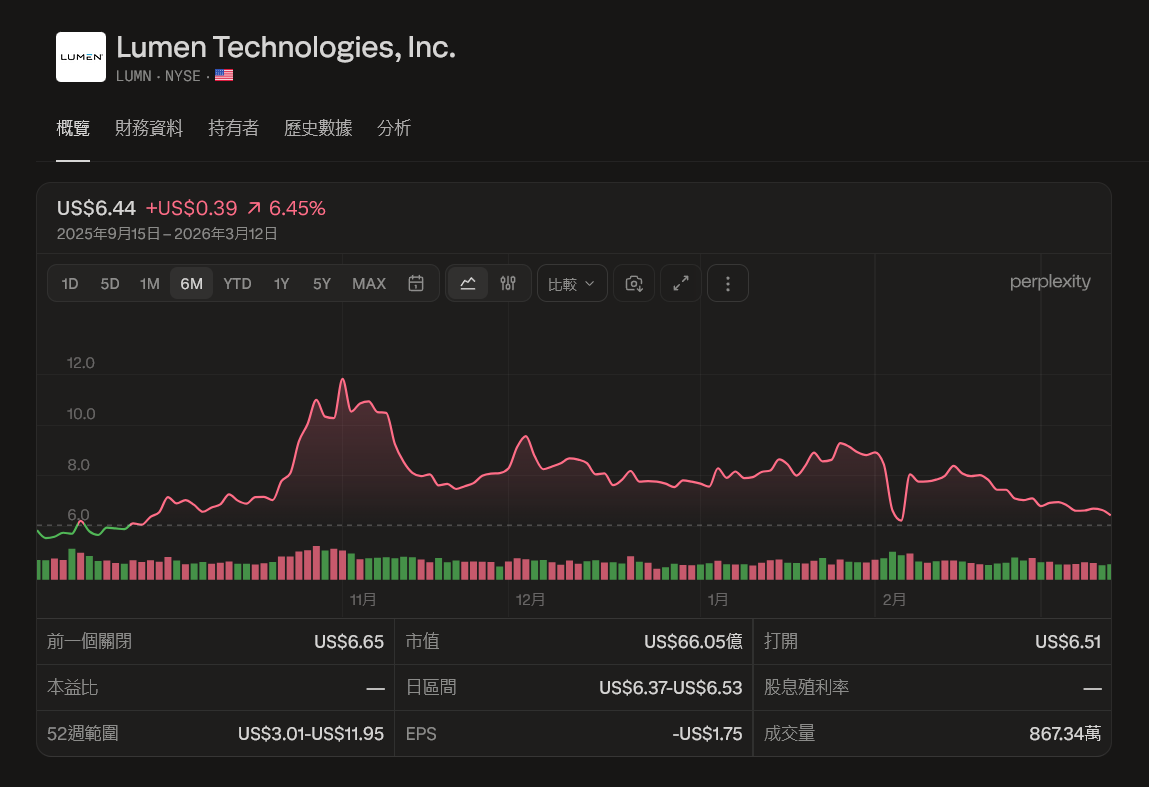Click the 股息殖利率 label
The height and width of the screenshot is (787, 1149).
point(806,687)
